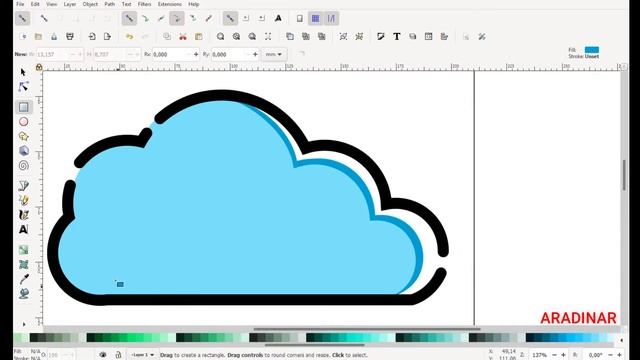Toggle Snap to guides
Viewport: 640px width, 360px height.
click(331, 18)
